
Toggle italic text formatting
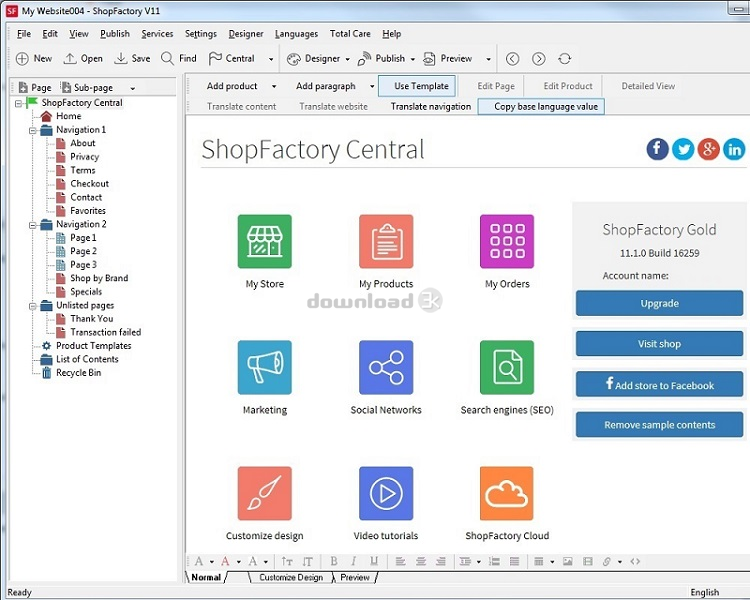(x=354, y=561)
